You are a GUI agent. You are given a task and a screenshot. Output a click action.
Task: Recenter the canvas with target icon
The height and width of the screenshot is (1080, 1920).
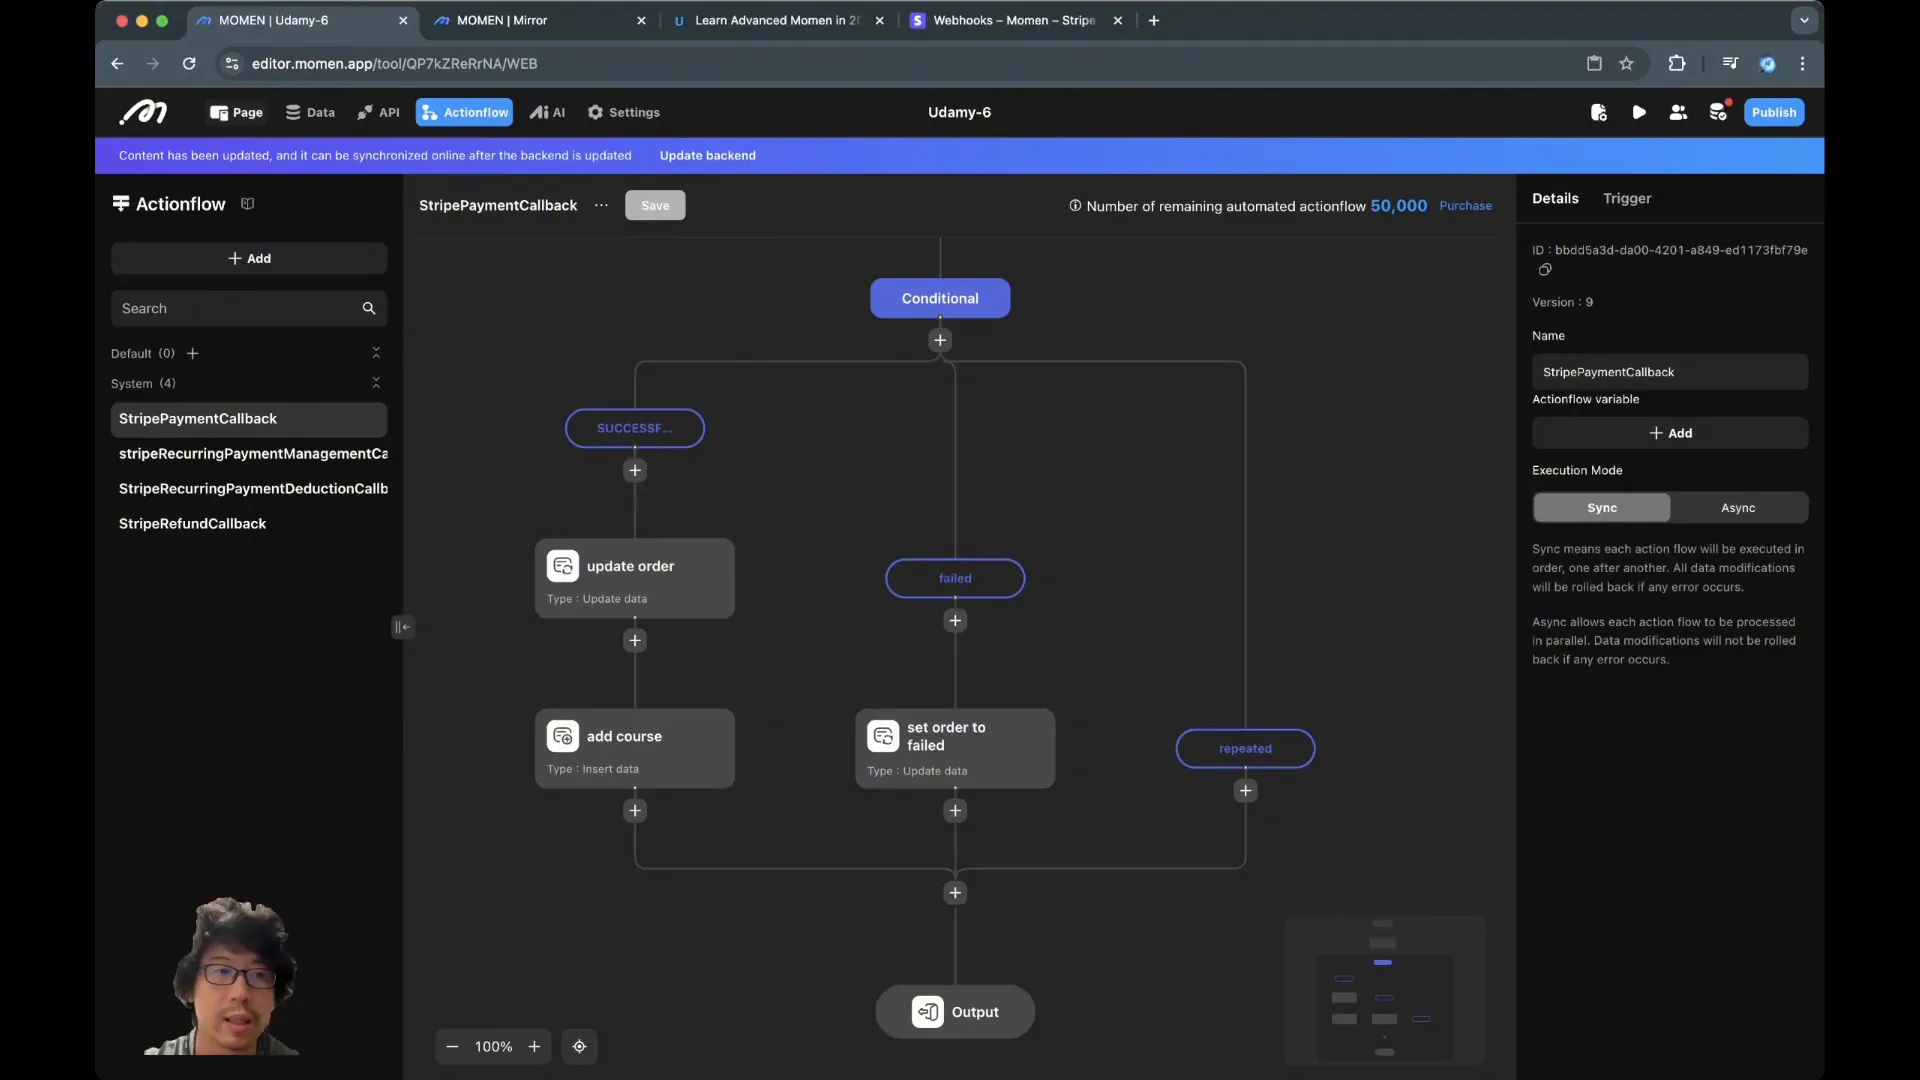coord(579,1047)
